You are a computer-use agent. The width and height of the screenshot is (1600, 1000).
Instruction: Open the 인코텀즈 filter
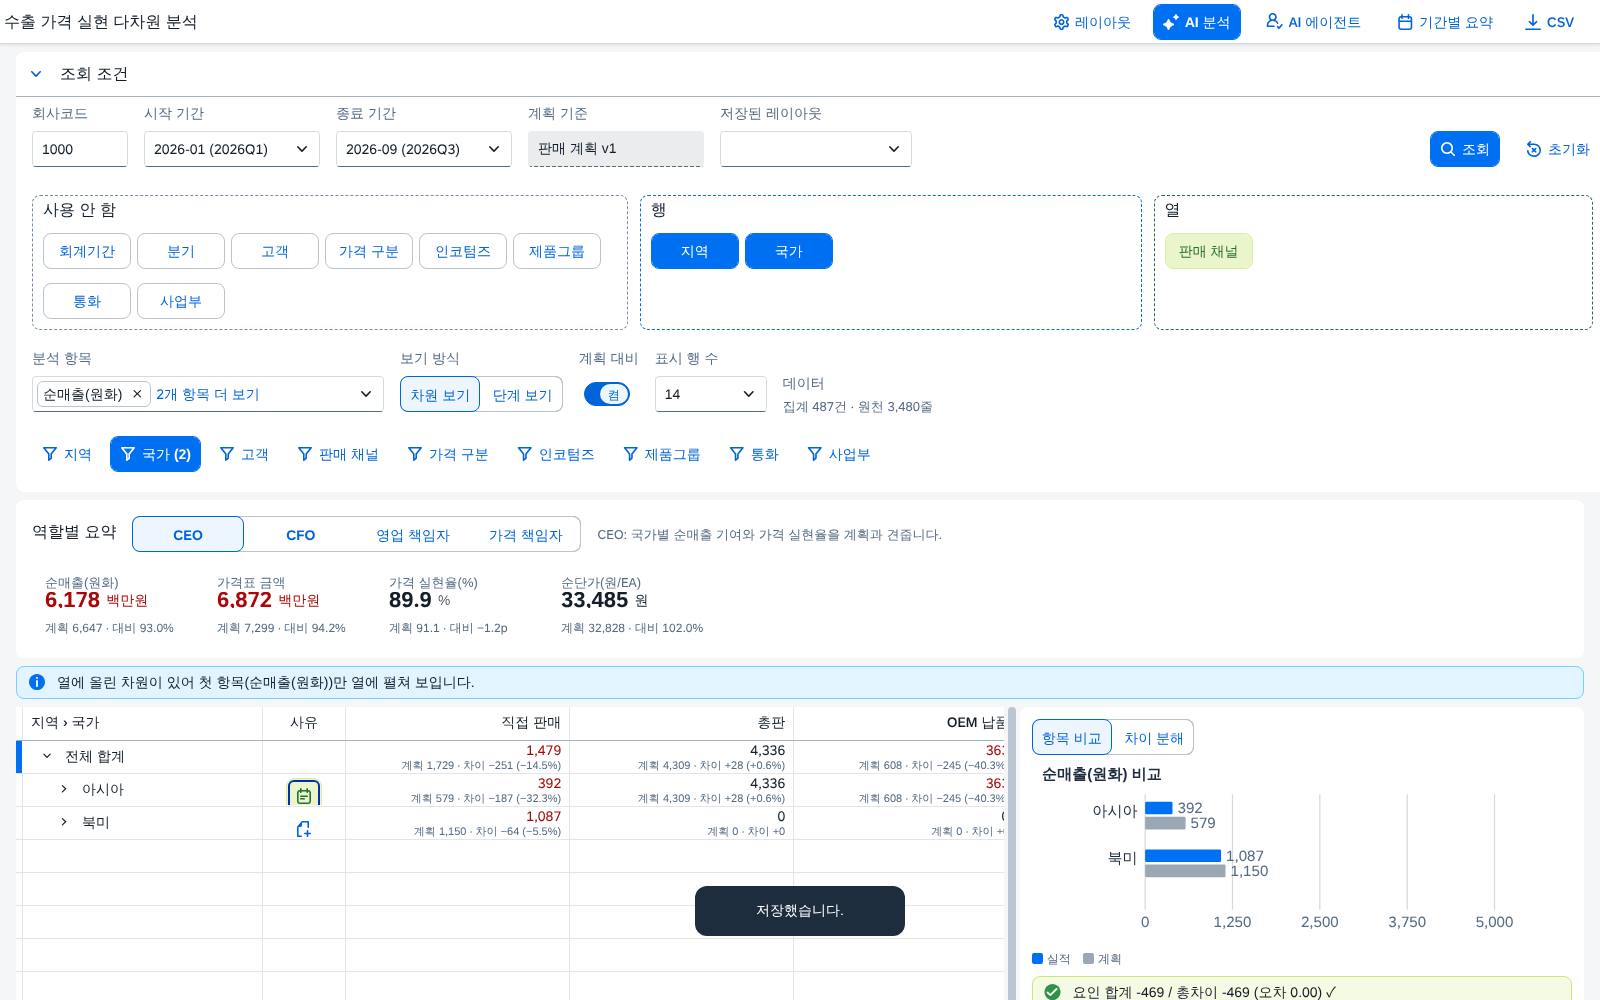click(x=556, y=454)
